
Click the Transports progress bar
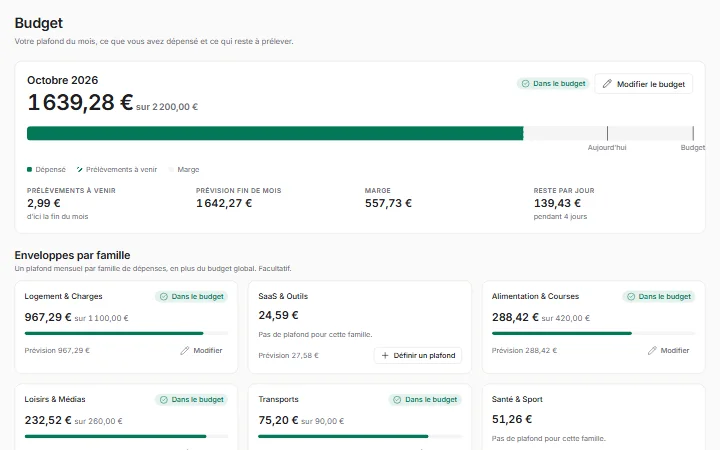click(360, 436)
